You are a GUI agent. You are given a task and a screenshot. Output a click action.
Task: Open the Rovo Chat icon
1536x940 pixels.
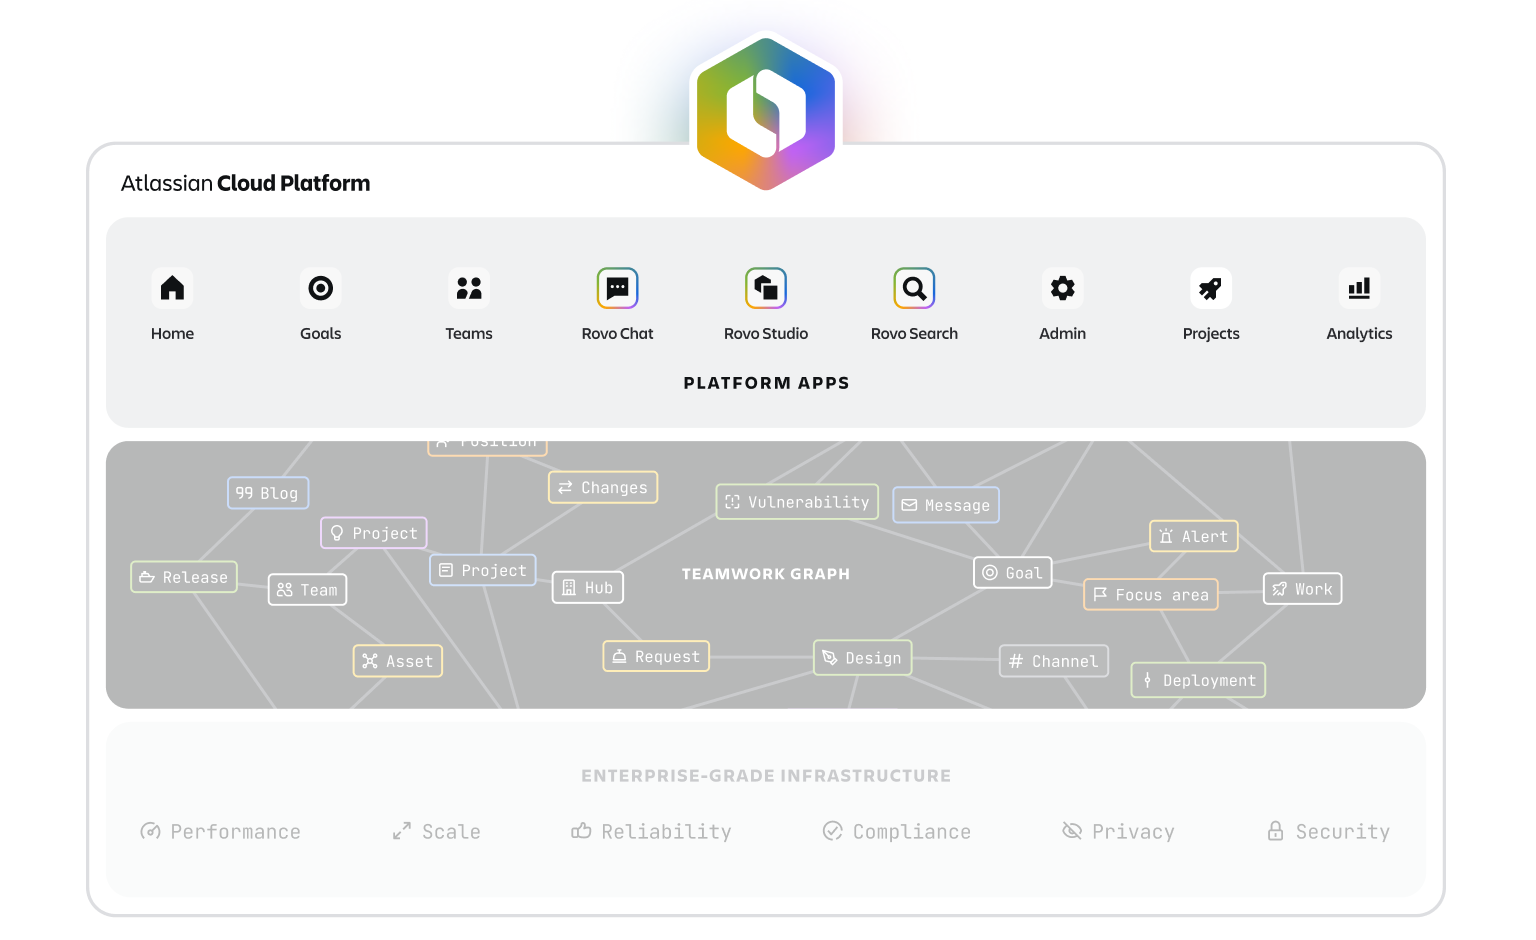[x=617, y=289]
